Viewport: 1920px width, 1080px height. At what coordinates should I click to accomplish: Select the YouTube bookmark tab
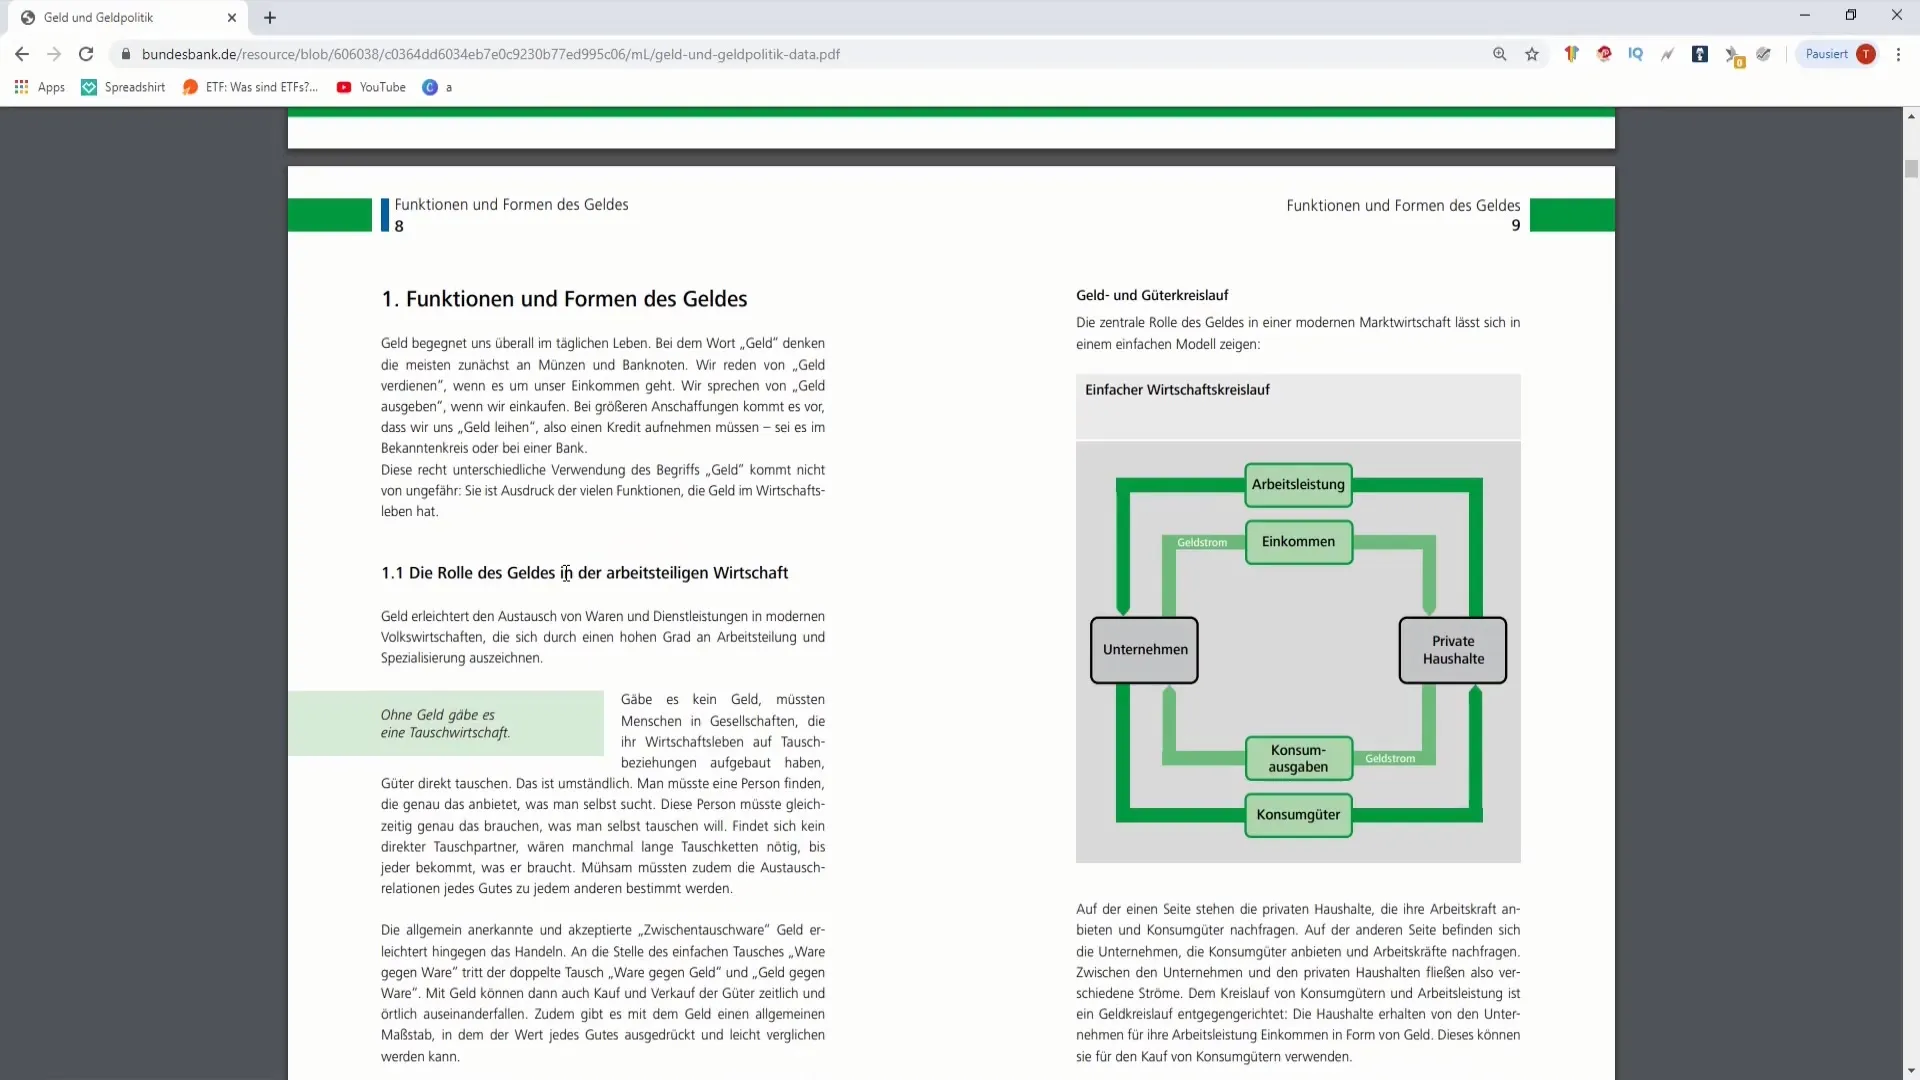382,87
